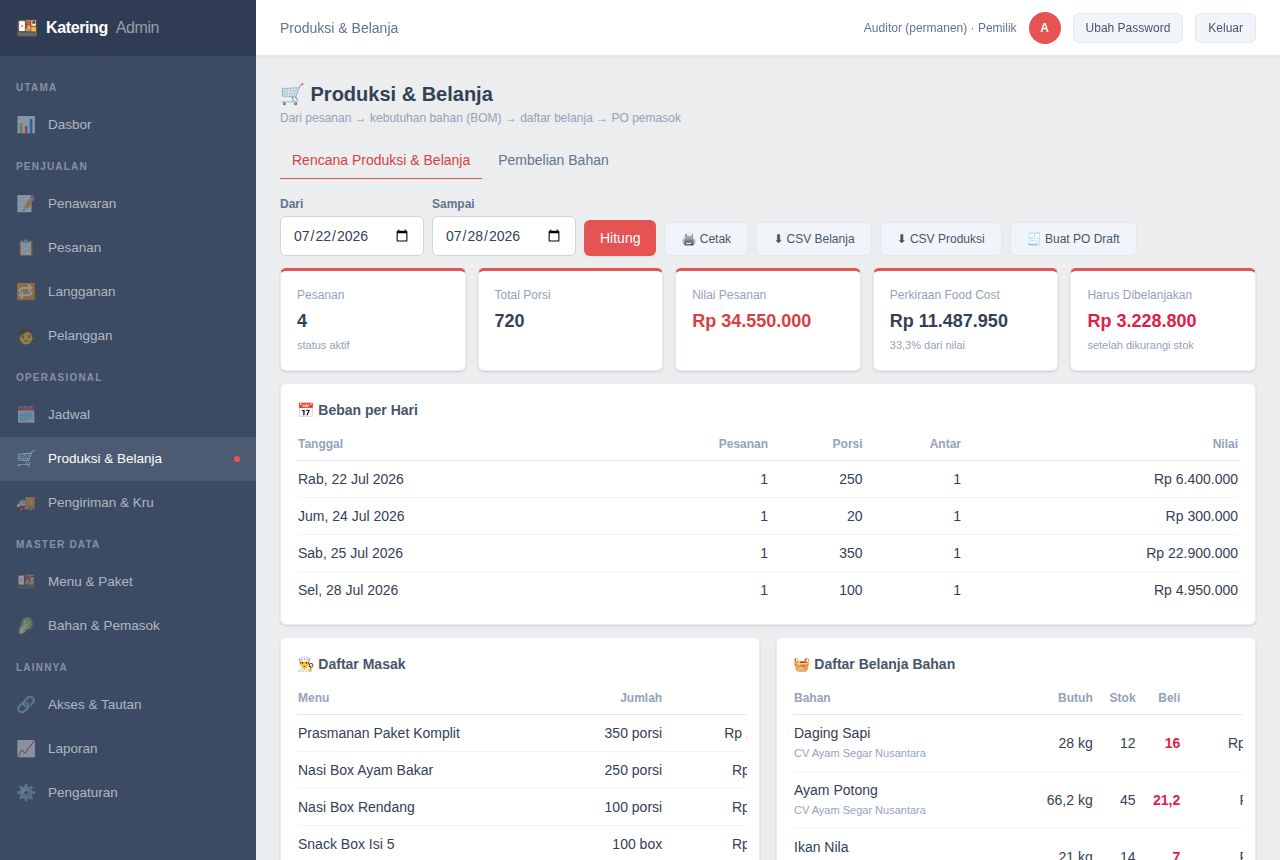The image size is (1280, 860).
Task: Switch to Rencana Produksi & Belanja tab
Action: (381, 160)
